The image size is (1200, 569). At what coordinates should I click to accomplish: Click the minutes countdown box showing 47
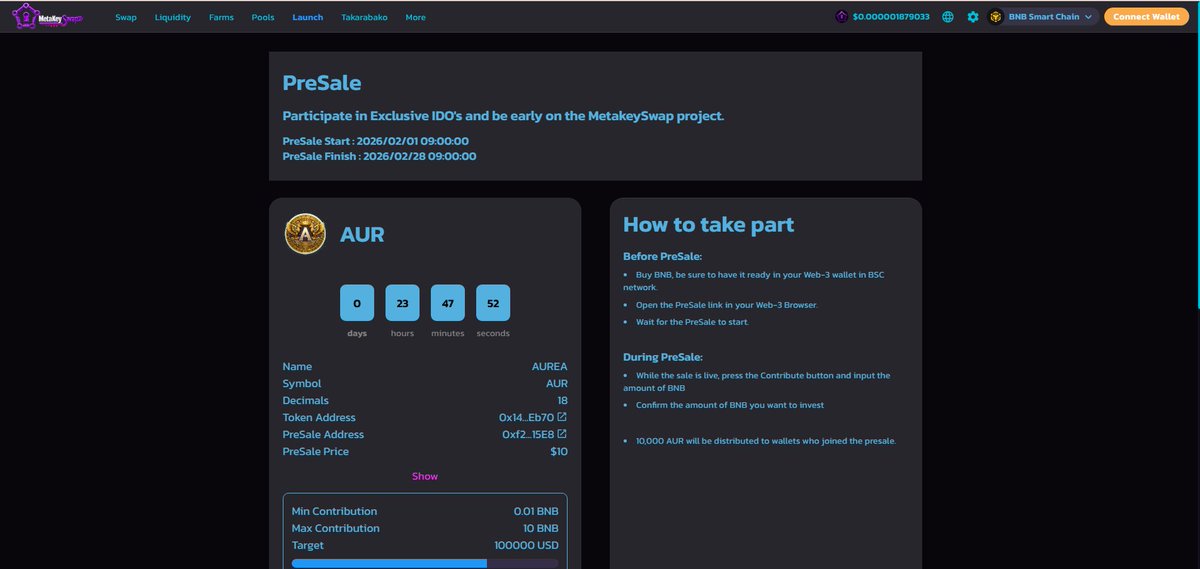[x=448, y=302]
